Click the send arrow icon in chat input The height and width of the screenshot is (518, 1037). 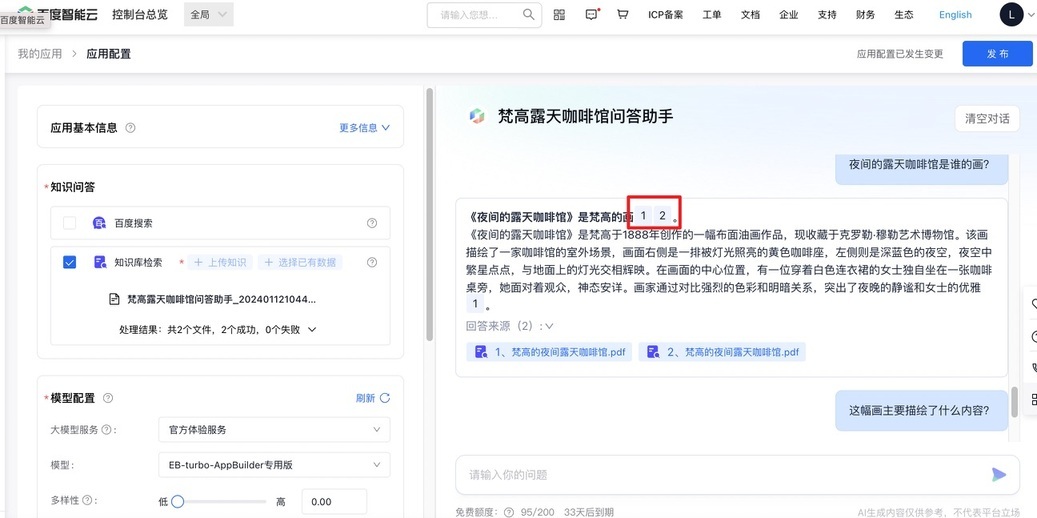pyautogui.click(x=998, y=474)
